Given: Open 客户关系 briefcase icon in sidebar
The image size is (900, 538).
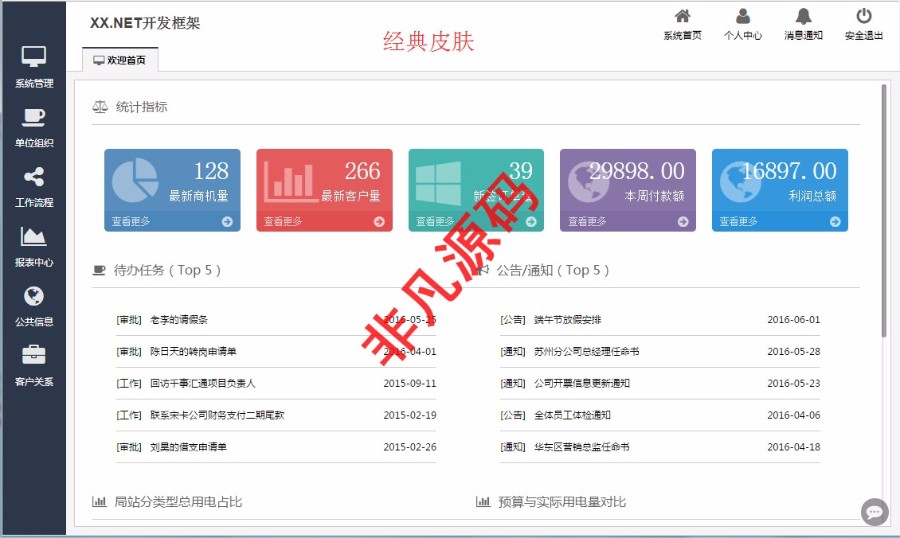Looking at the screenshot, I should [x=34, y=355].
